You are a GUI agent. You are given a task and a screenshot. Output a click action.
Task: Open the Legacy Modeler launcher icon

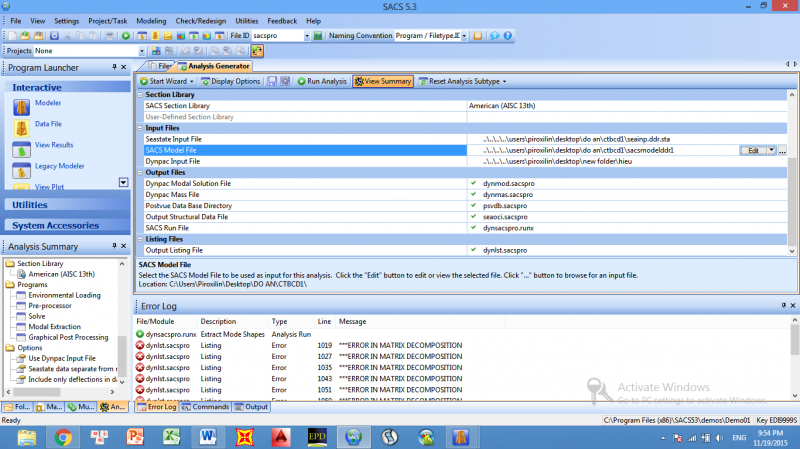[x=21, y=170]
